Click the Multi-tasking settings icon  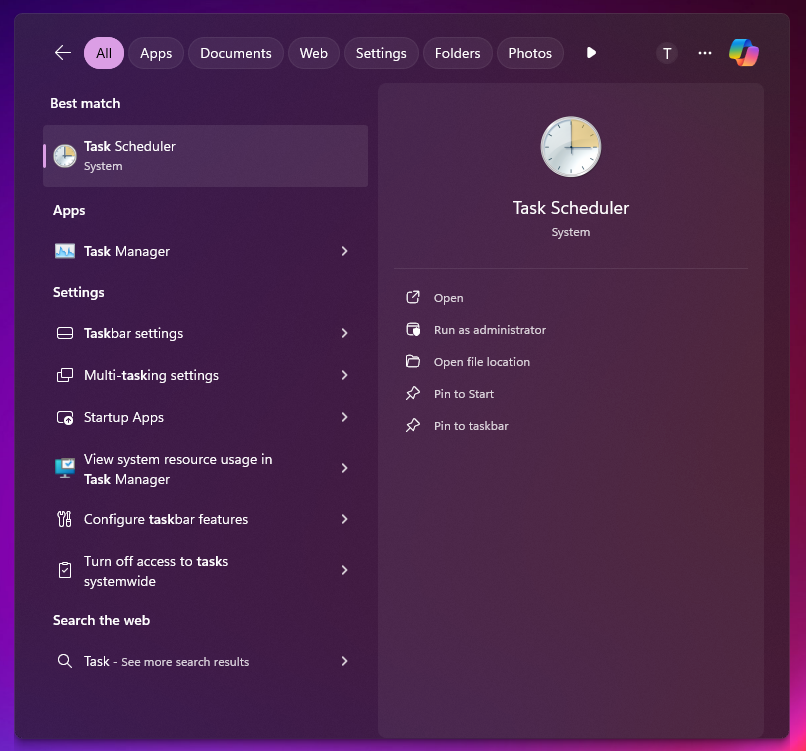click(x=65, y=375)
